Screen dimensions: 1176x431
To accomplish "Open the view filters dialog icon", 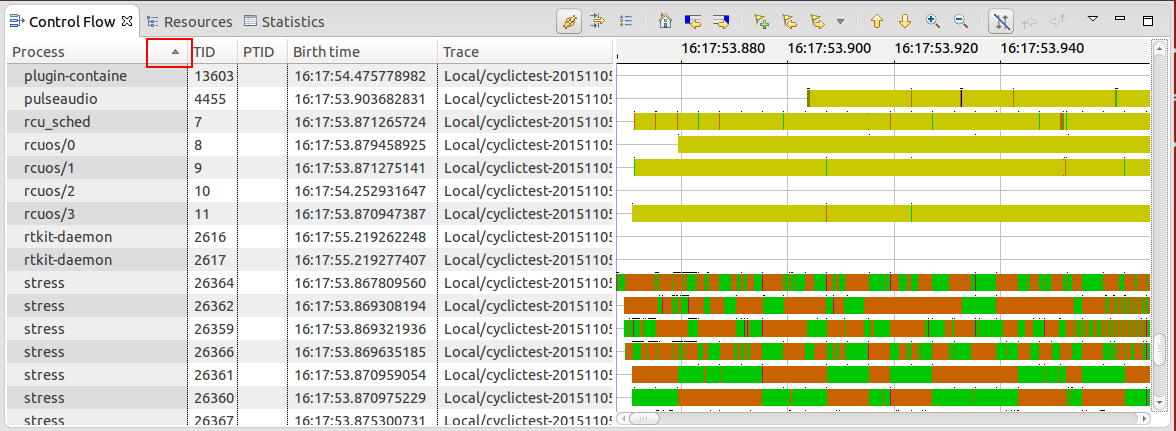I will (x=598, y=21).
